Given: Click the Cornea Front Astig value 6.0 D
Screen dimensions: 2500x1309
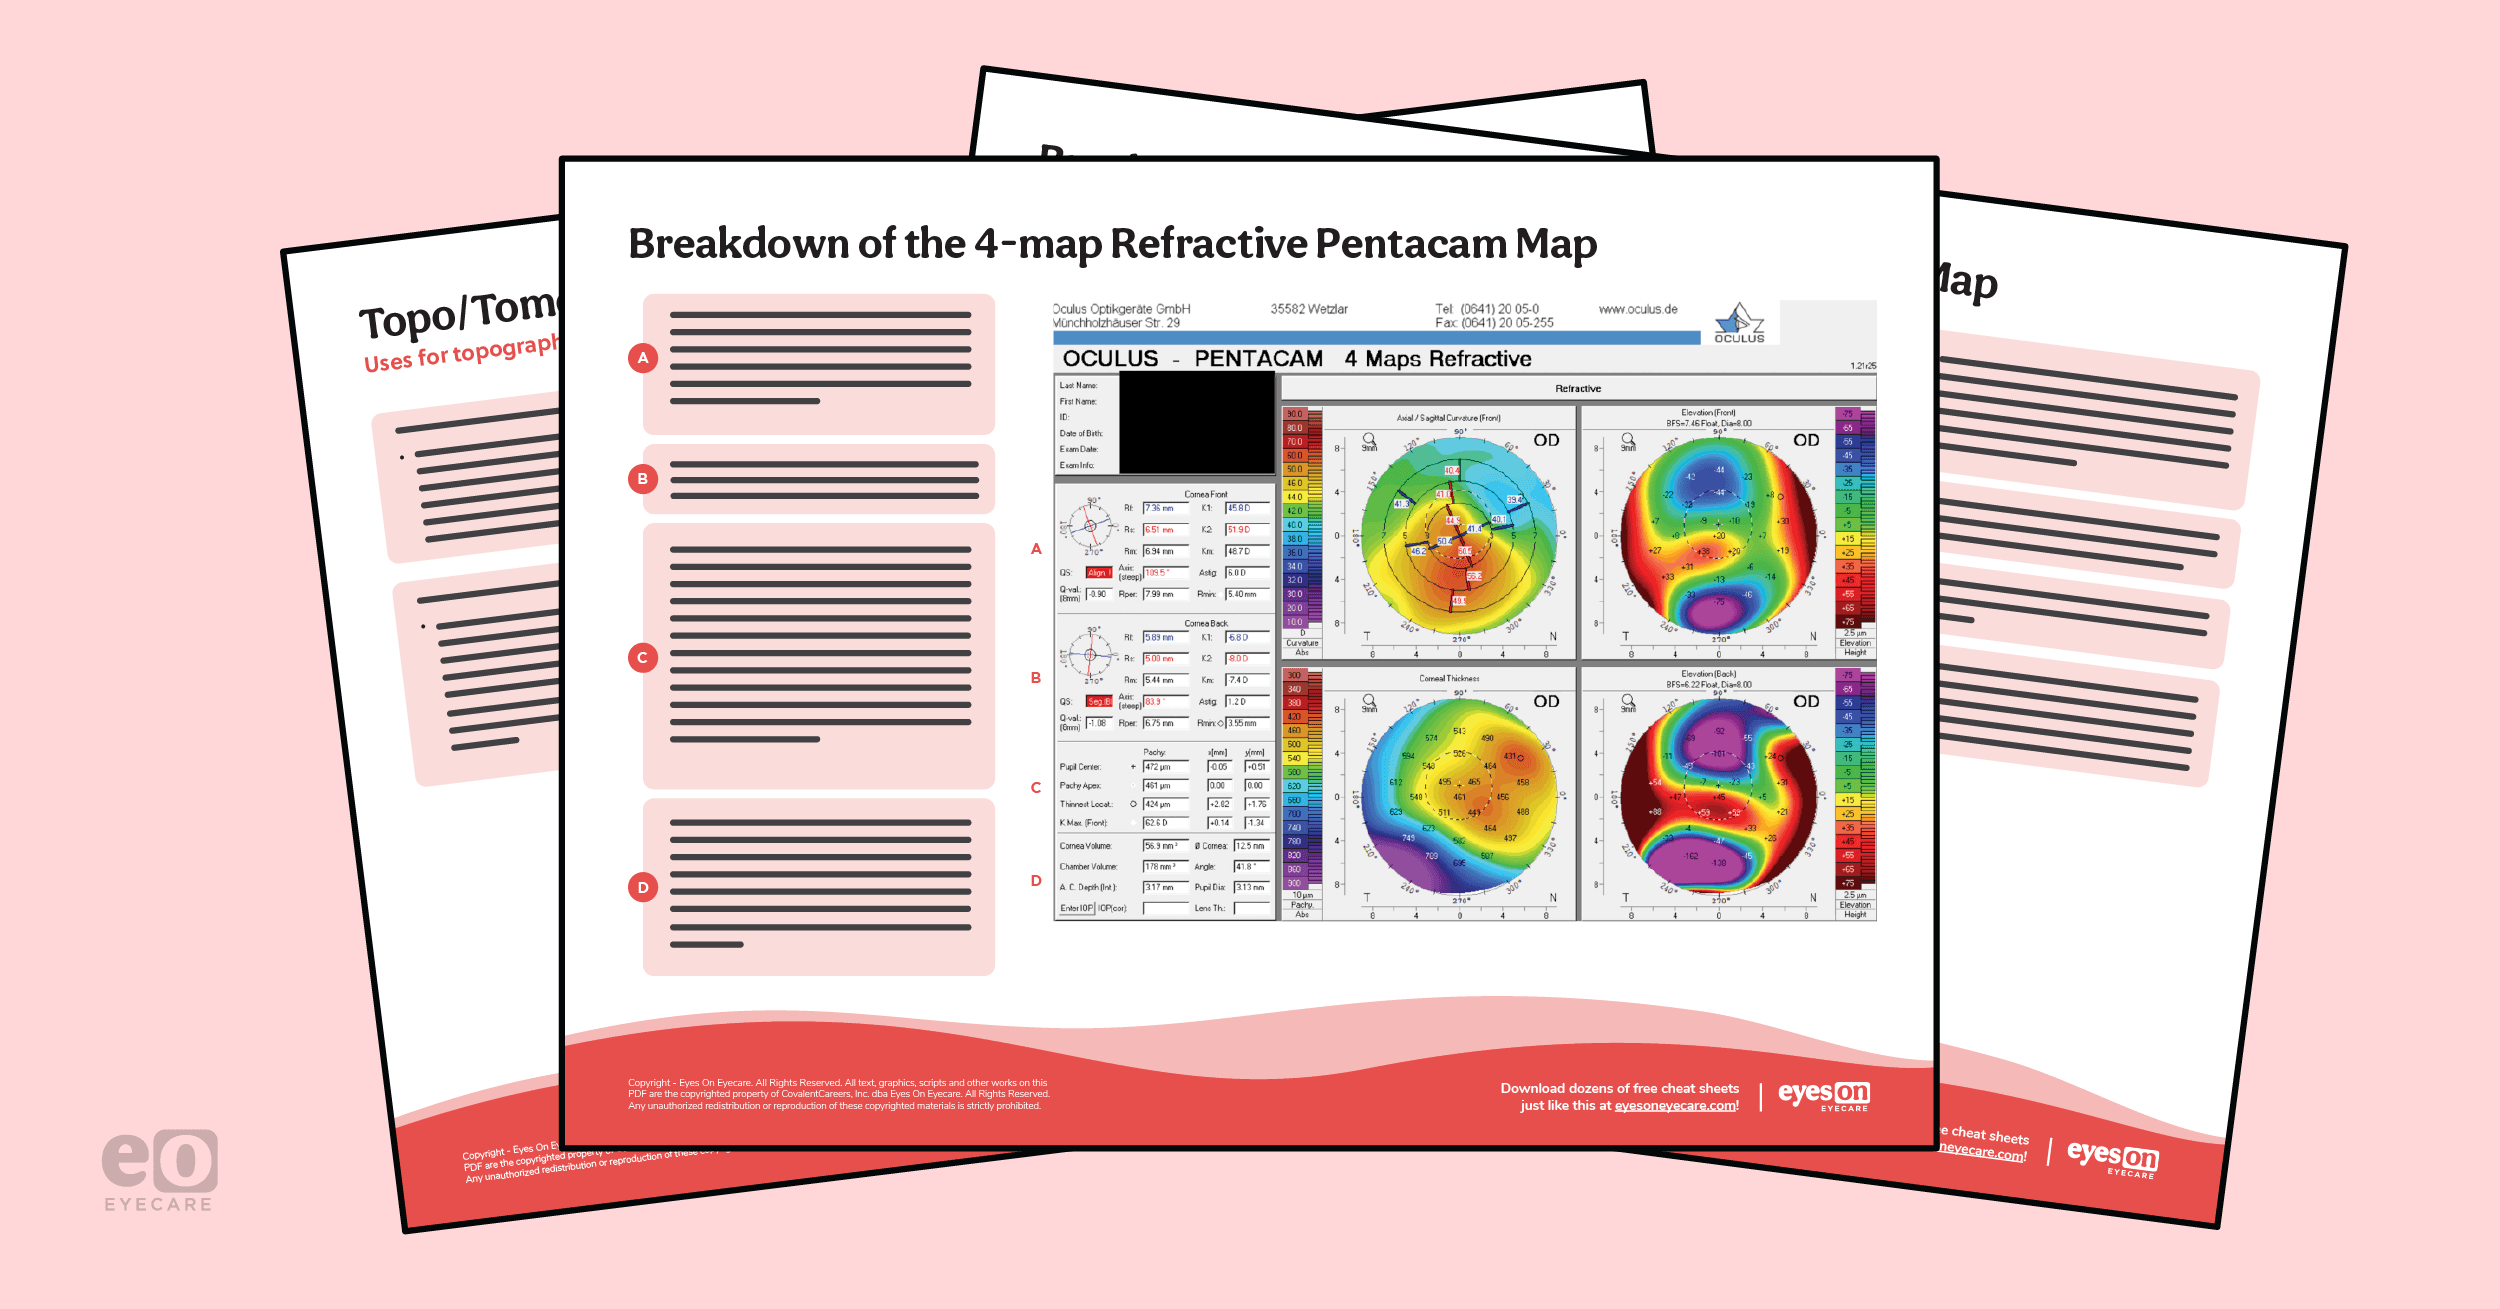Looking at the screenshot, I should pos(1247,573).
